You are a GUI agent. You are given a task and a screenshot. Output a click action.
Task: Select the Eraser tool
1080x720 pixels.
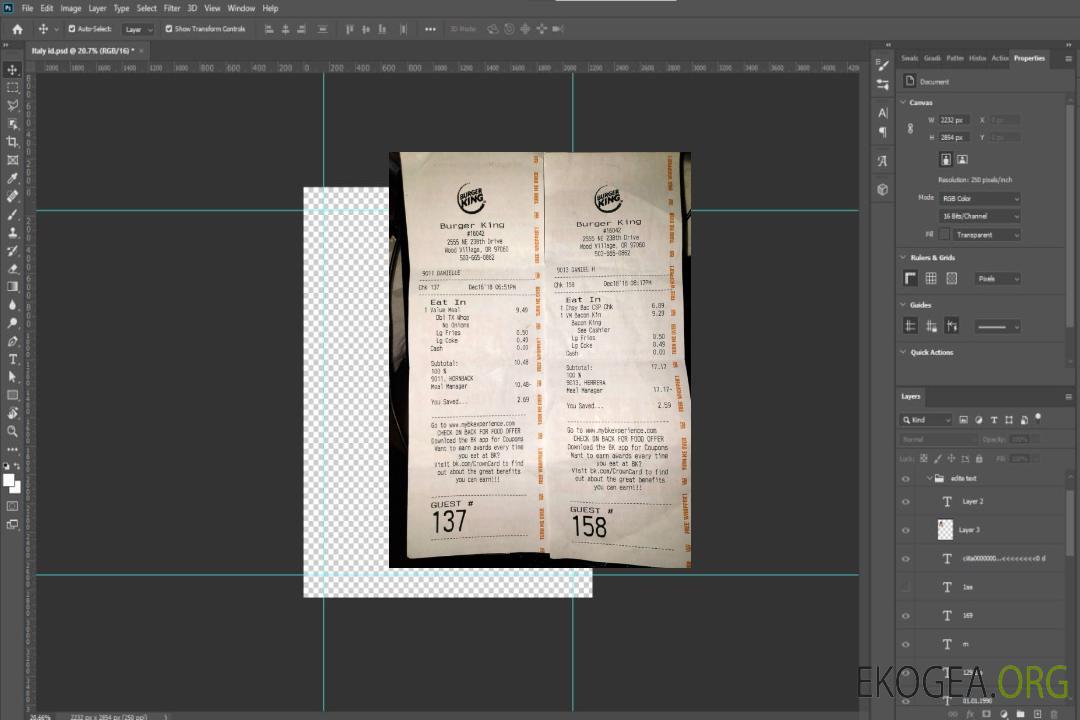coord(12,269)
